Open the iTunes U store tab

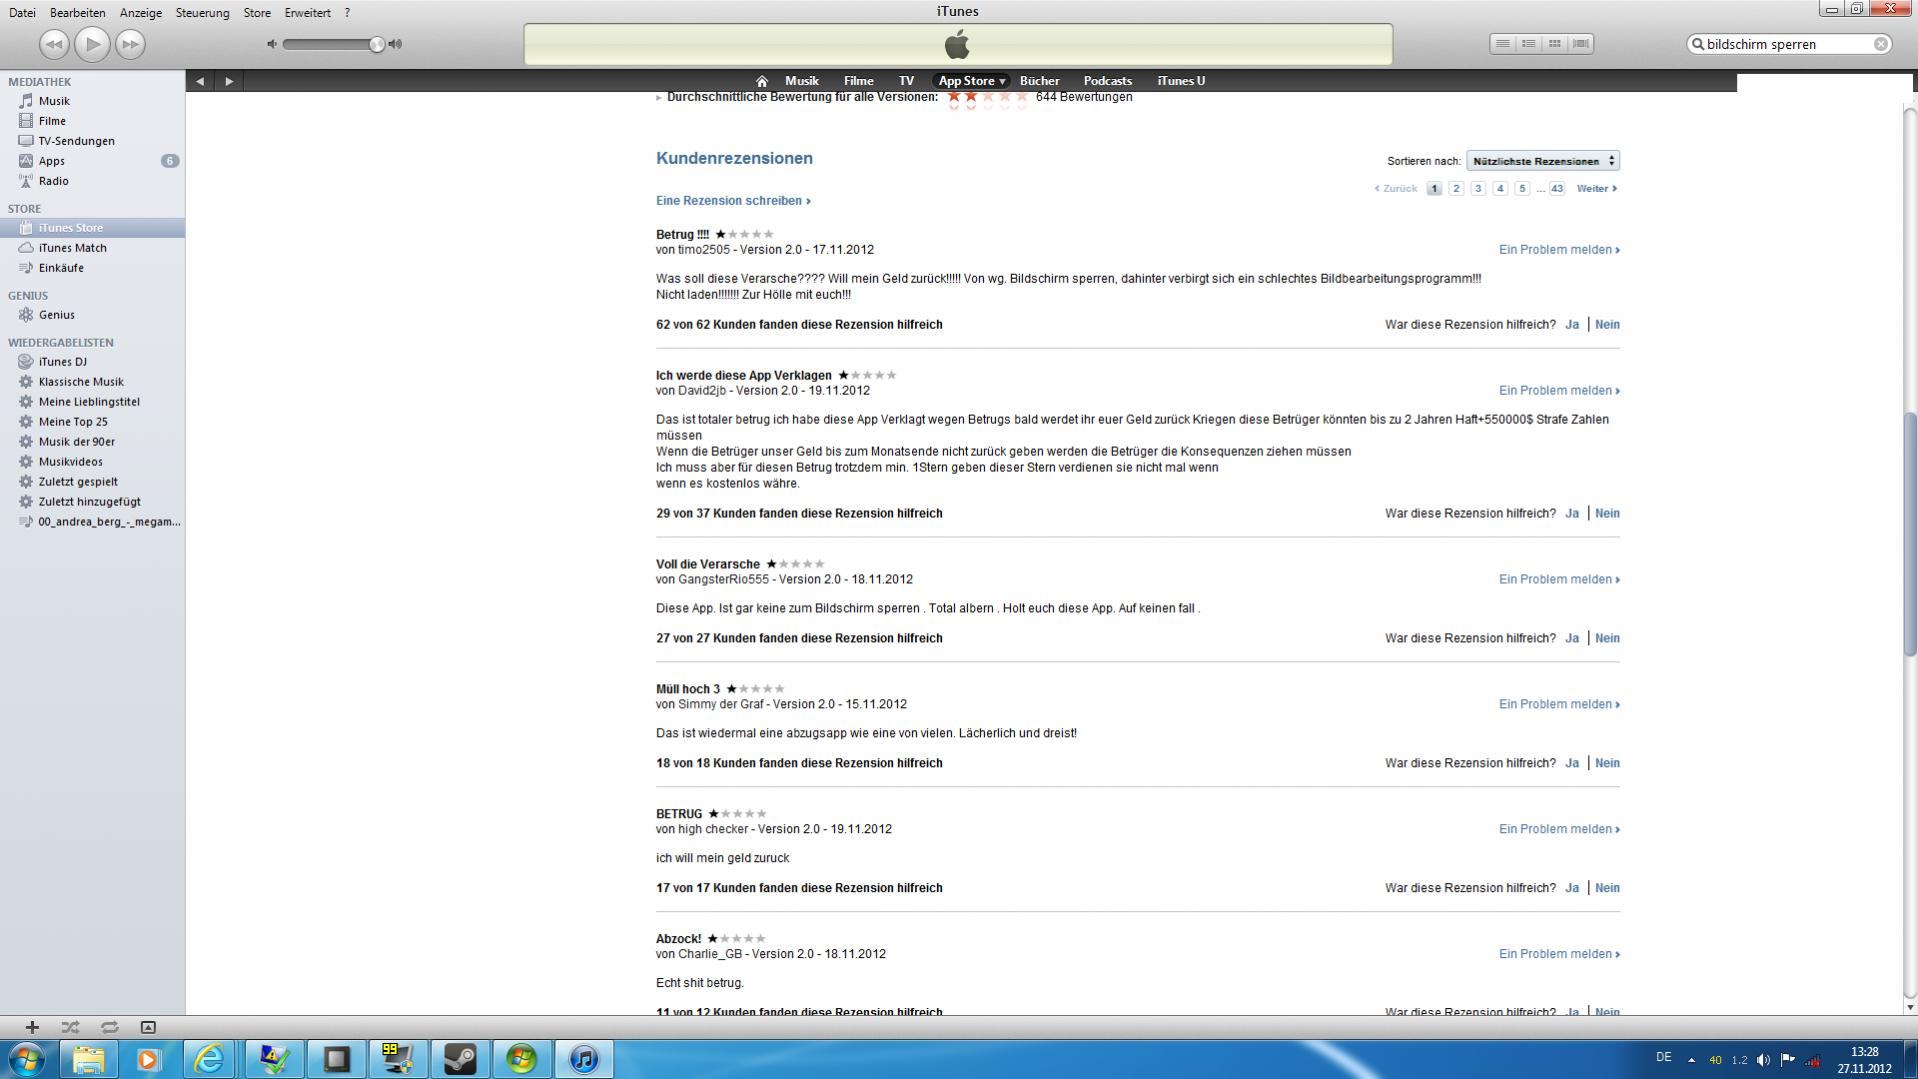click(x=1181, y=81)
